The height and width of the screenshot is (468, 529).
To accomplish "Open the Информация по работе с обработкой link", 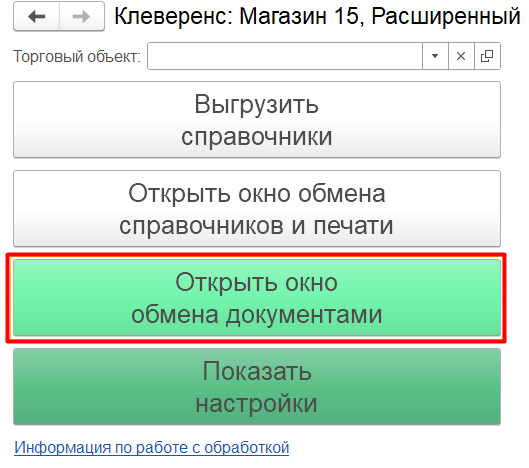I will (x=151, y=448).
